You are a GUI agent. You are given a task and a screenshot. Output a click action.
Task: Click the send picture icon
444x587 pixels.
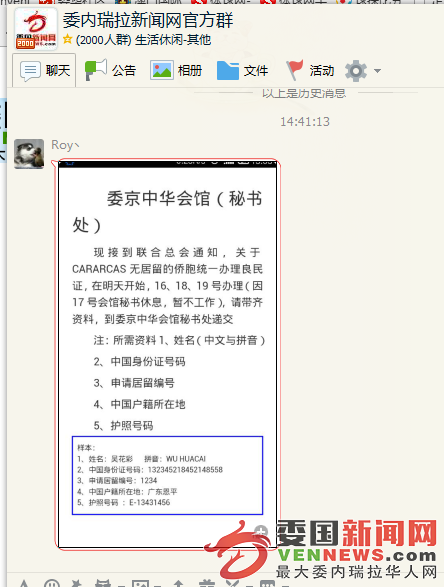point(140,583)
